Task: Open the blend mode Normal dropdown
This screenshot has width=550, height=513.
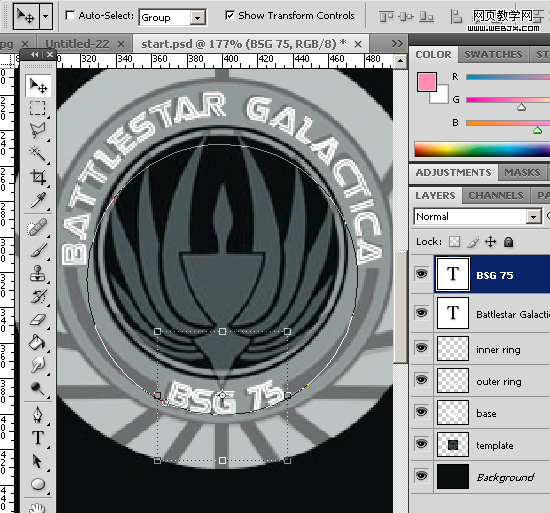Action: (534, 217)
